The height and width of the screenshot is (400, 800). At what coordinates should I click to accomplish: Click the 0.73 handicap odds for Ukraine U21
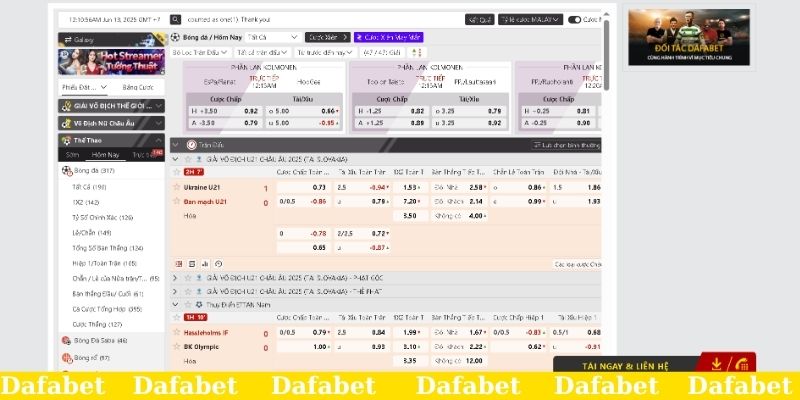point(304,187)
